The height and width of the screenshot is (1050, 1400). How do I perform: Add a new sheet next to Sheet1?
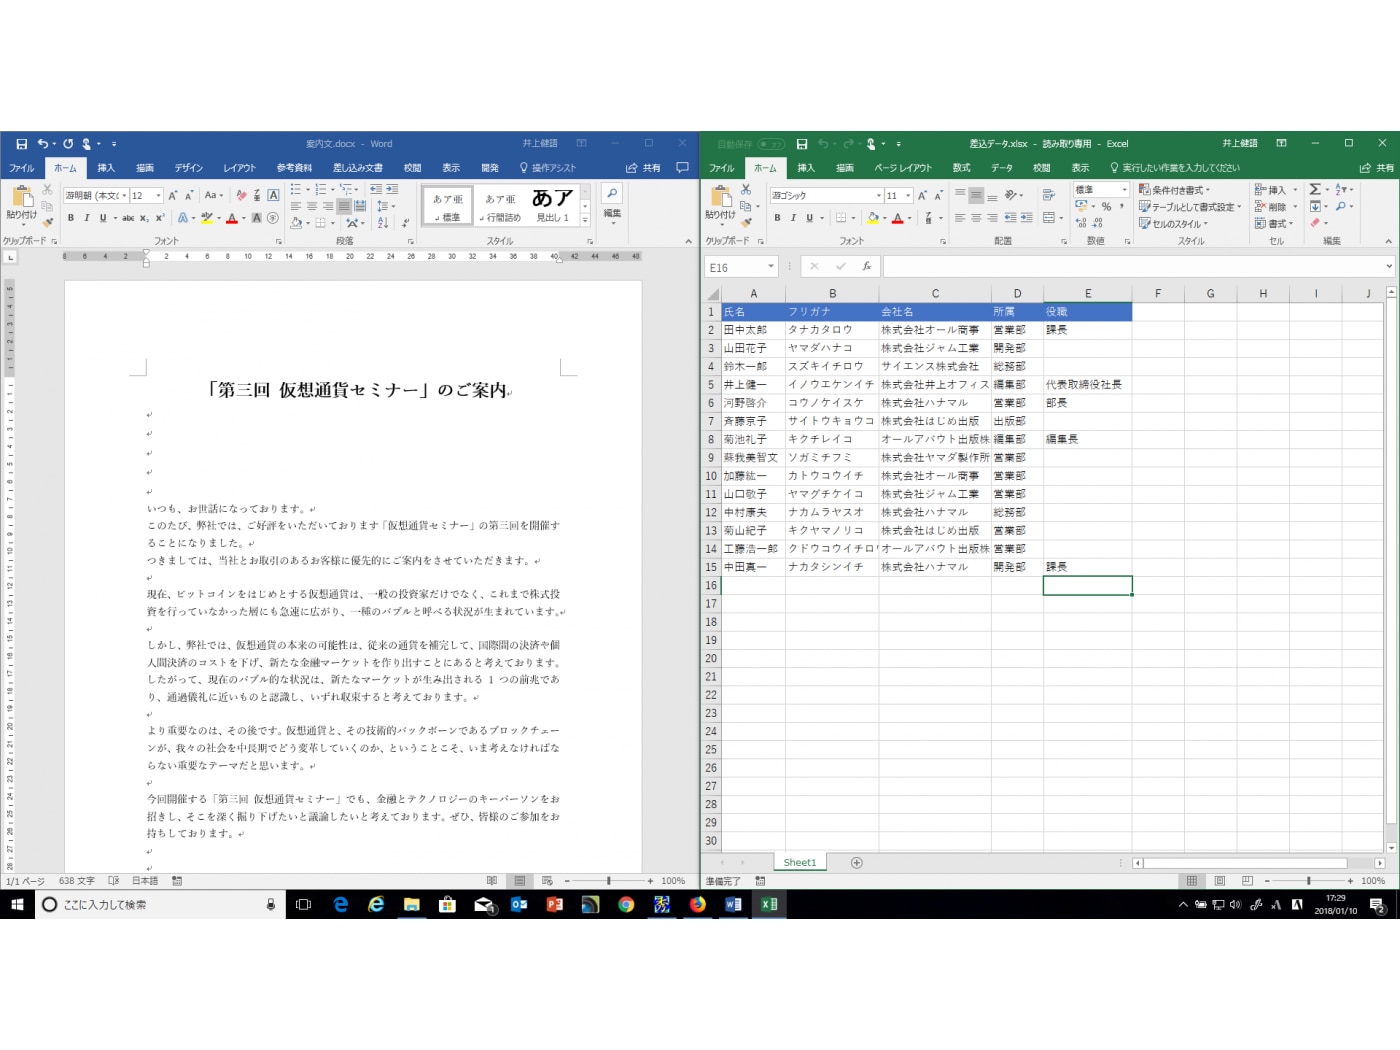coord(856,863)
